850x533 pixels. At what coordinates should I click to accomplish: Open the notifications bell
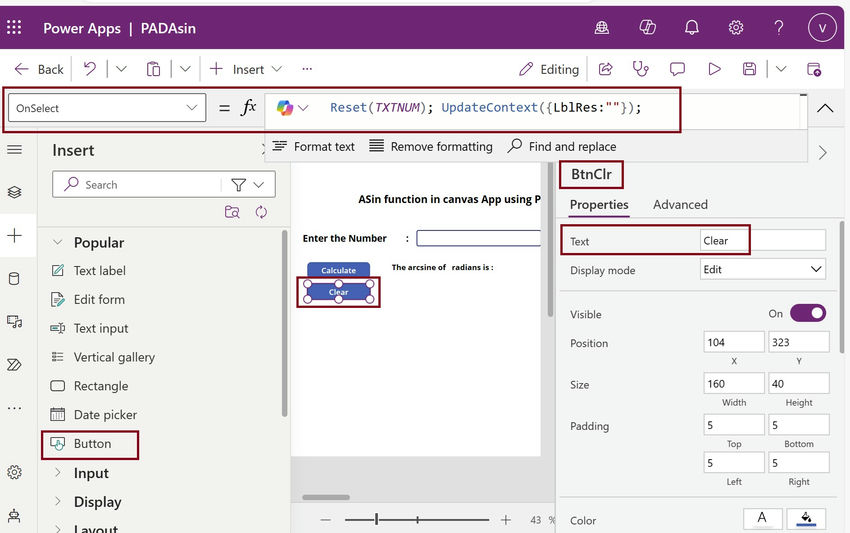coord(692,27)
